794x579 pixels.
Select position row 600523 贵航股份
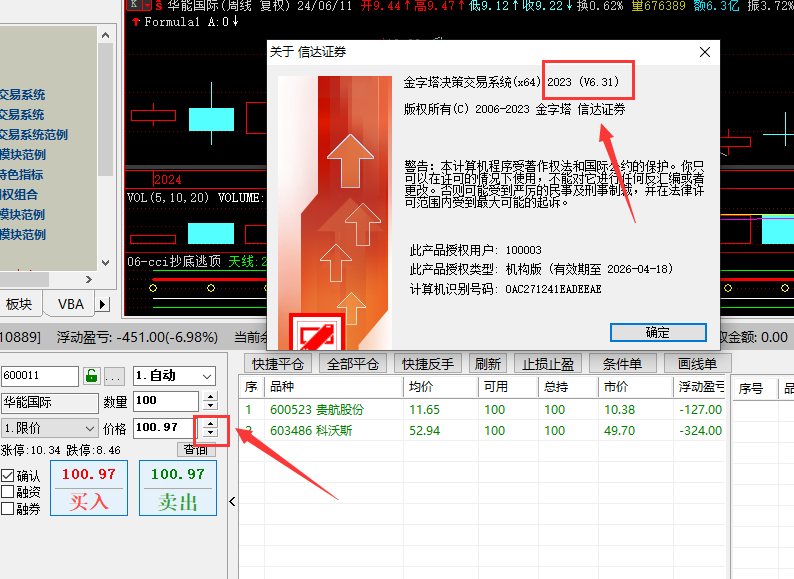pos(482,409)
